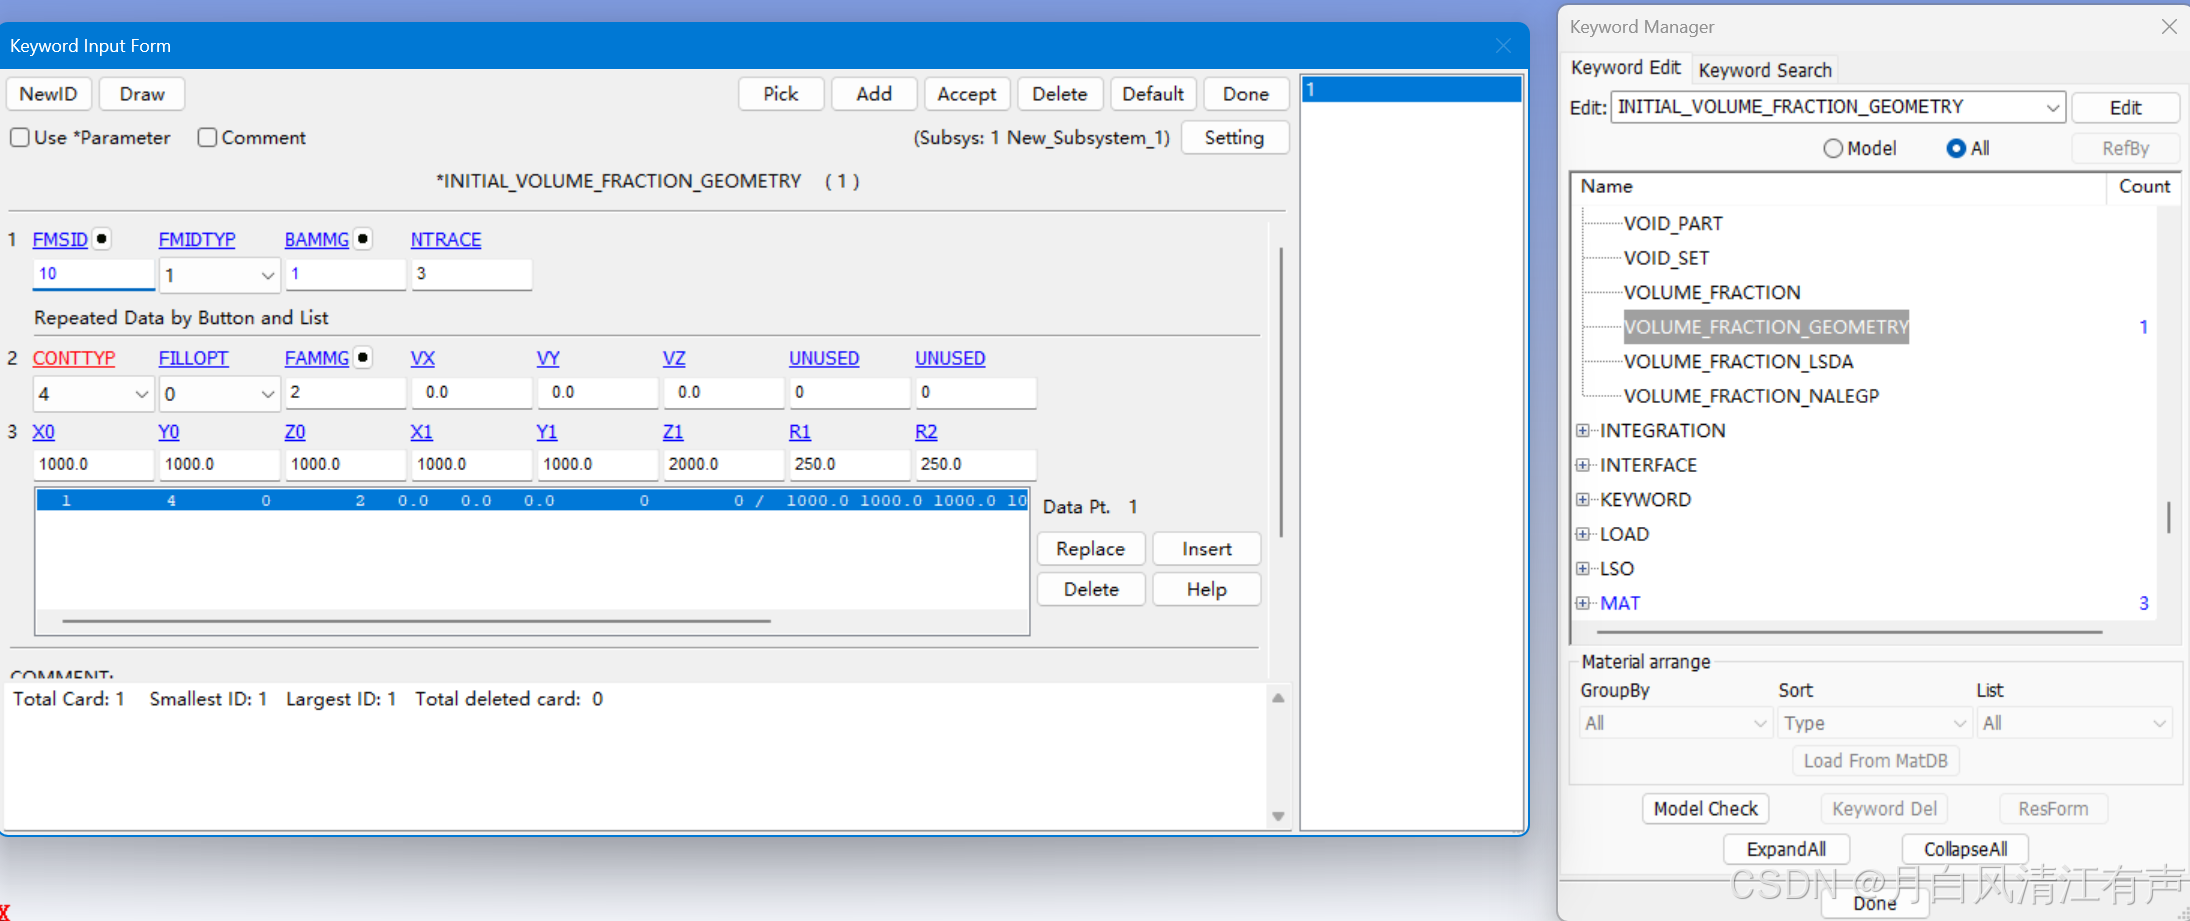Click the Z1 value field 2000.0

723,464
